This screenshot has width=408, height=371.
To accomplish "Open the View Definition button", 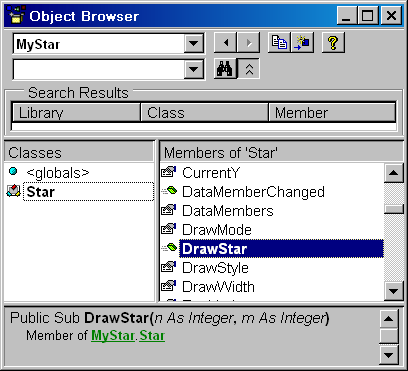I will point(302,43).
